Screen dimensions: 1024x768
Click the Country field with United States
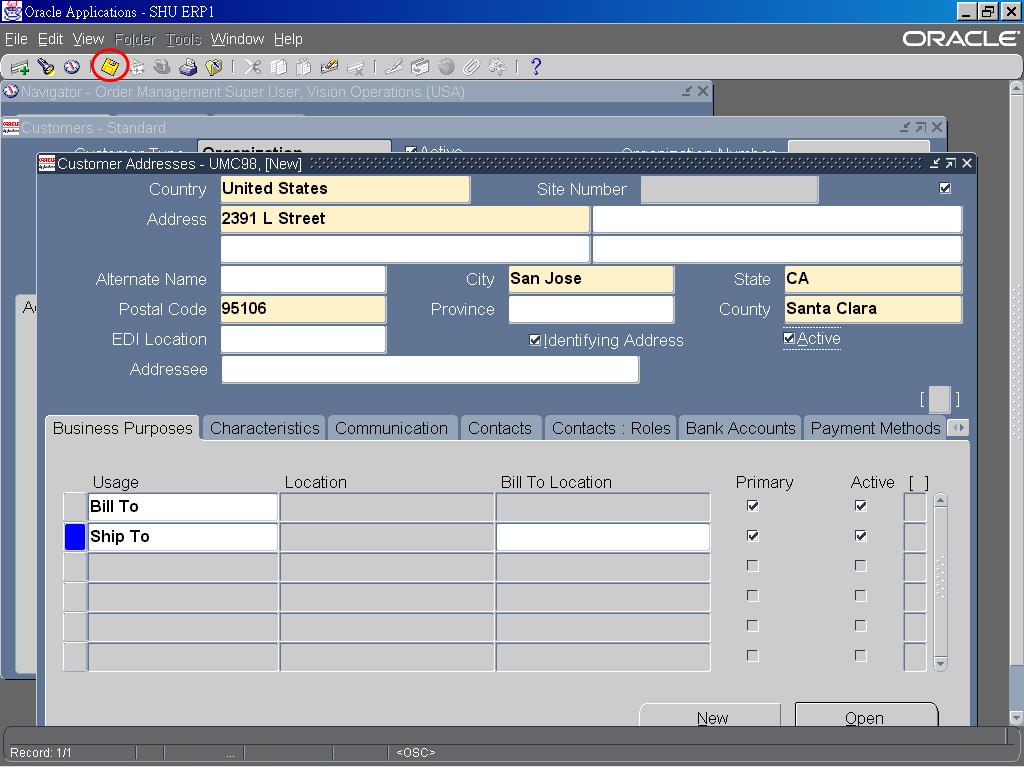pyautogui.click(x=345, y=189)
